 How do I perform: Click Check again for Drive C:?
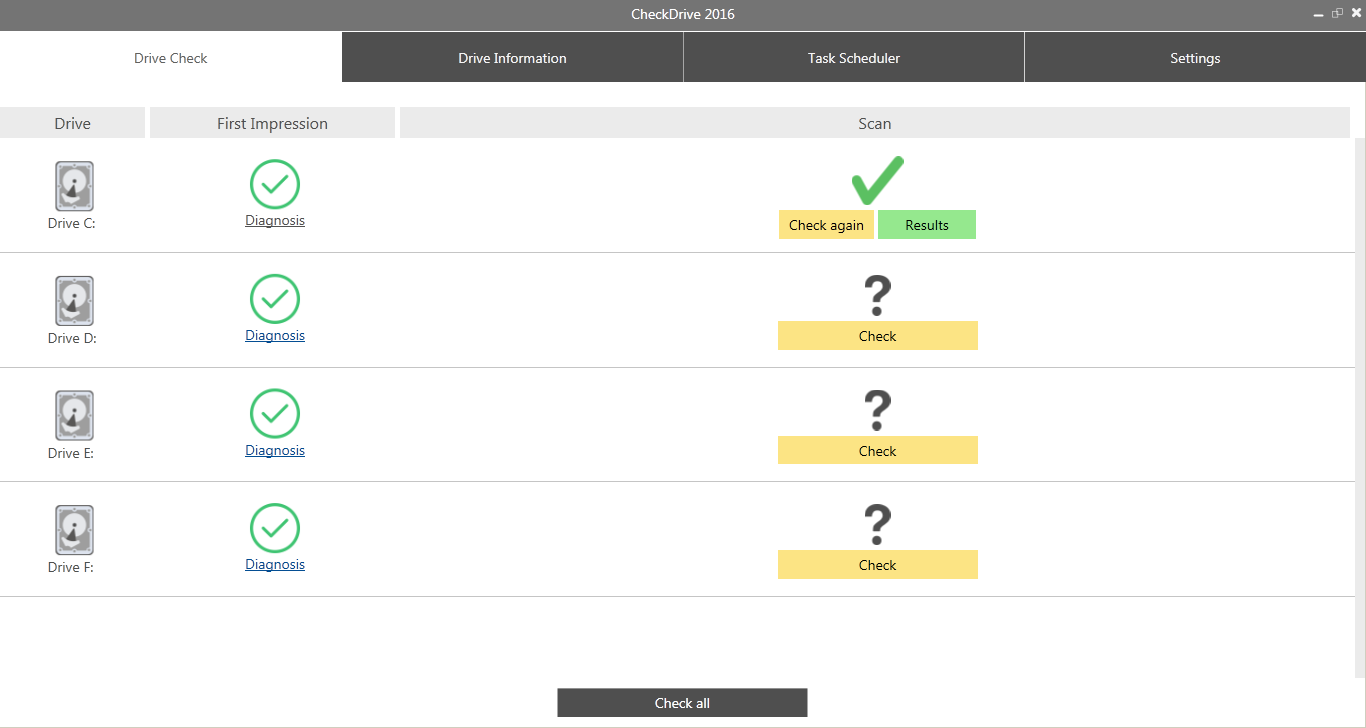coord(826,225)
